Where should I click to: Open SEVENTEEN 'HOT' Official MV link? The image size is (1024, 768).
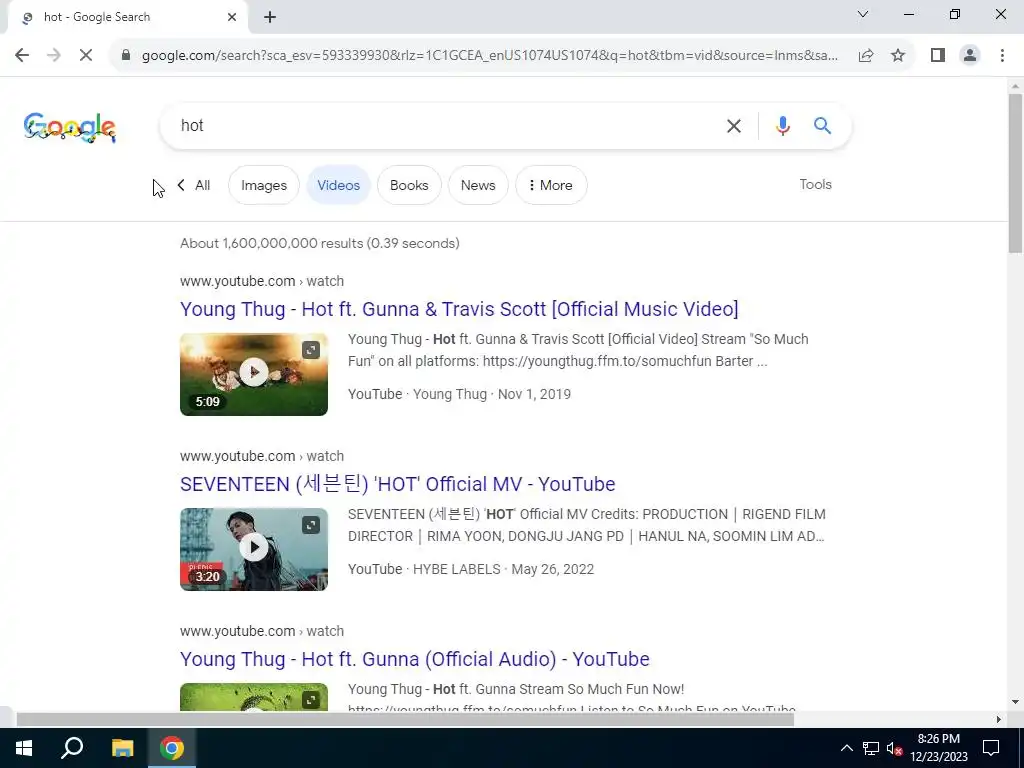click(x=397, y=484)
